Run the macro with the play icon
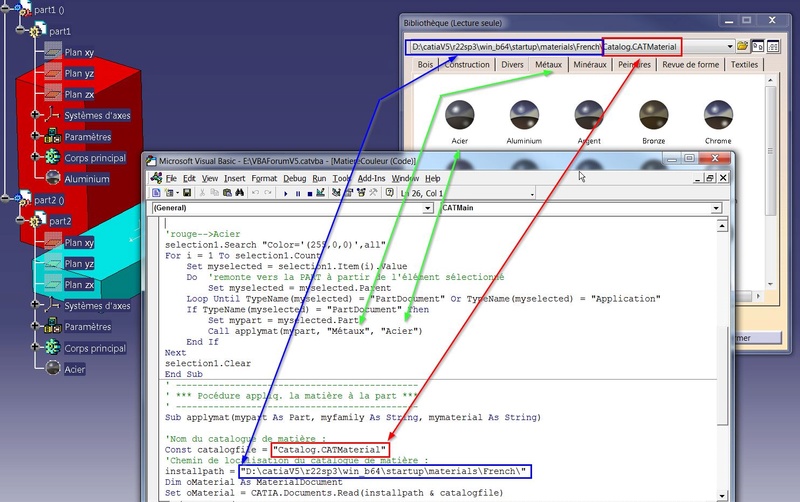Screen dimensions: 800x502 click(x=286, y=194)
